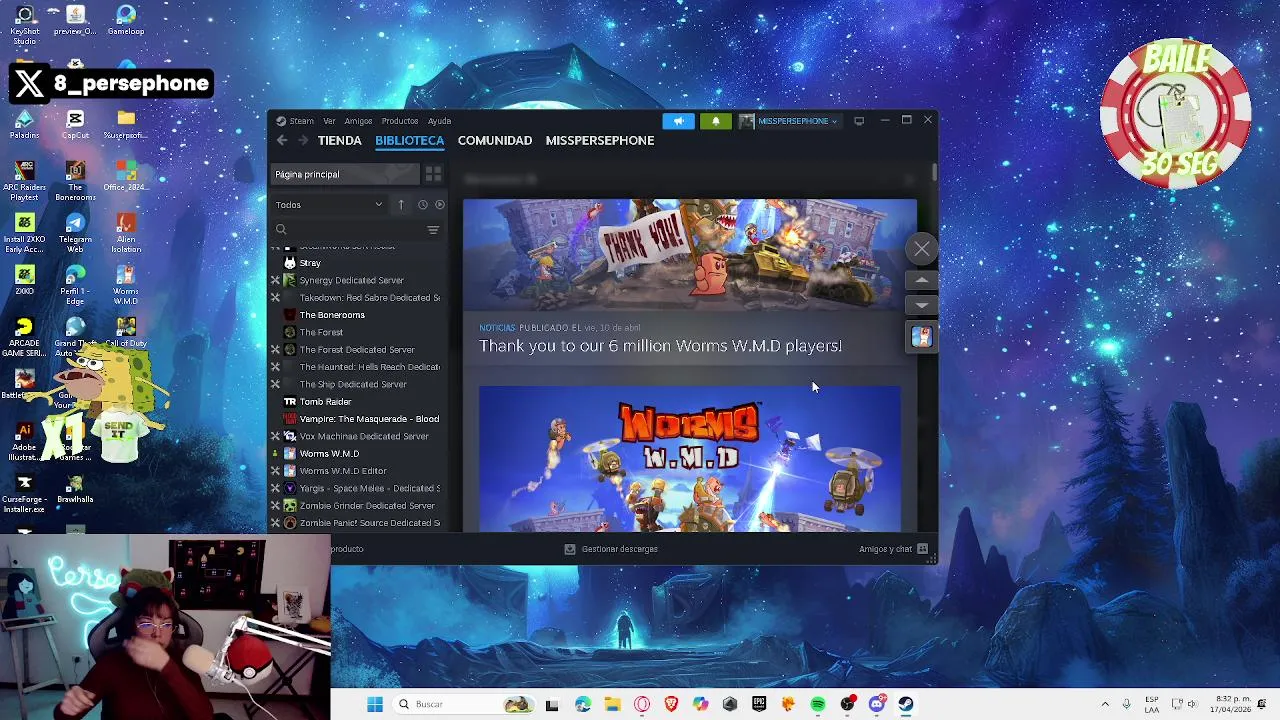Open Amigos y chat

point(893,549)
